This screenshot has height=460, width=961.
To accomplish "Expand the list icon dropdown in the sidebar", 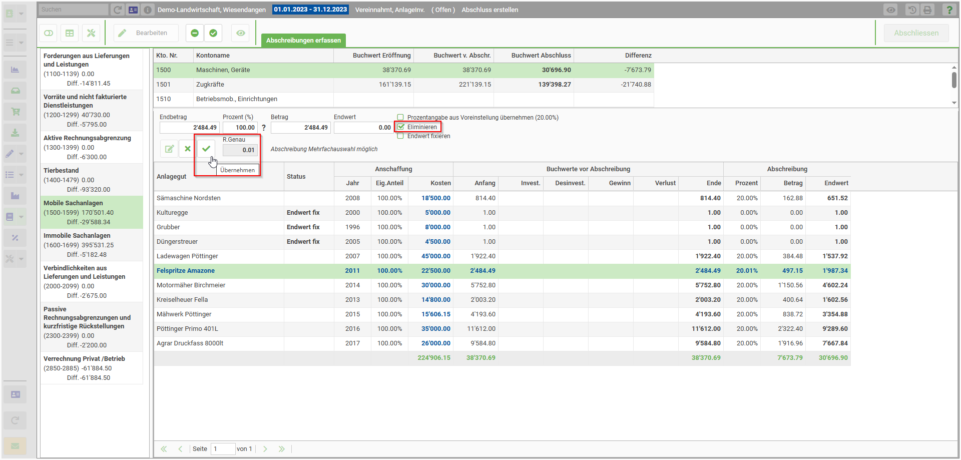I will (21, 175).
